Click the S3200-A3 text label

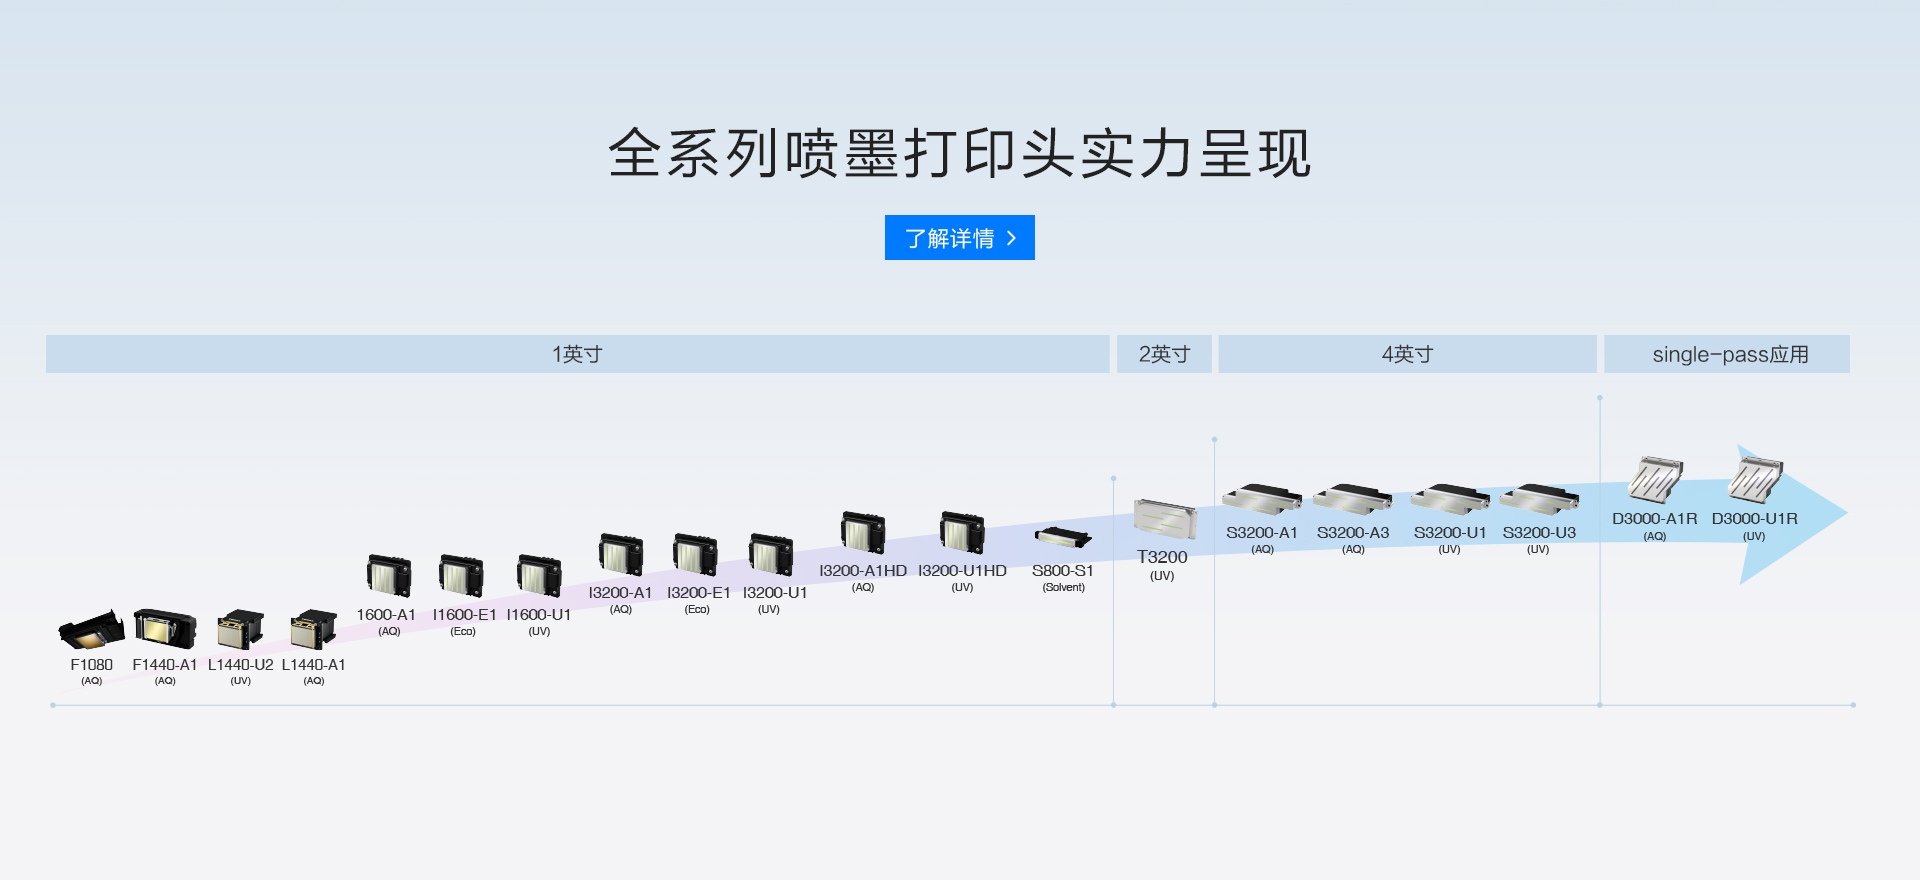coord(1352,533)
